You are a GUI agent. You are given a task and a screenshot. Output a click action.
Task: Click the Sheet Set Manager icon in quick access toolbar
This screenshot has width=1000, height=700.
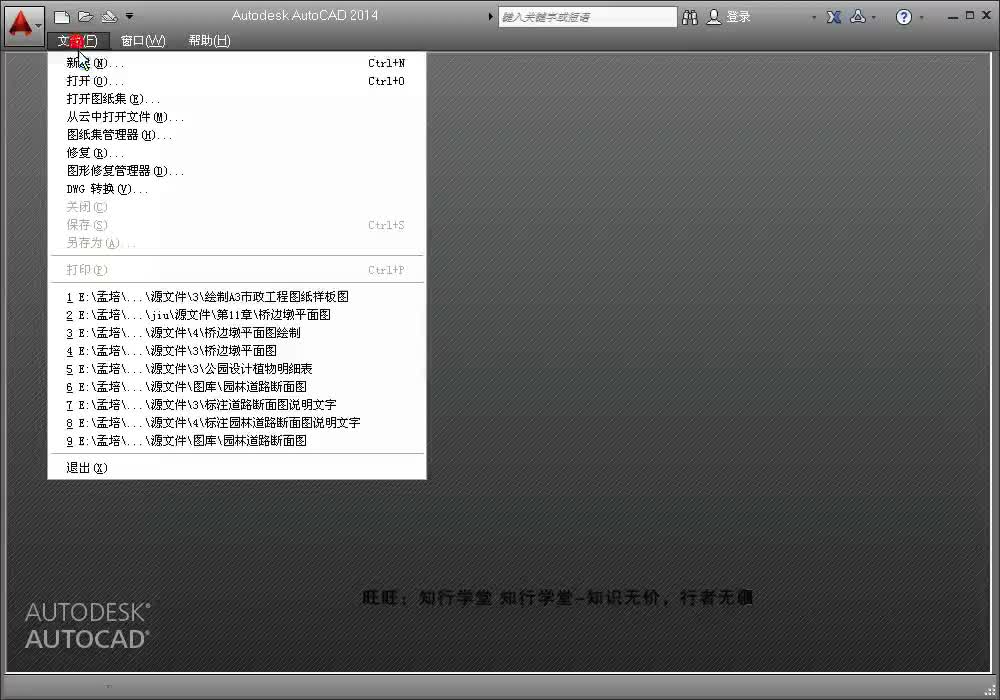(x=109, y=17)
